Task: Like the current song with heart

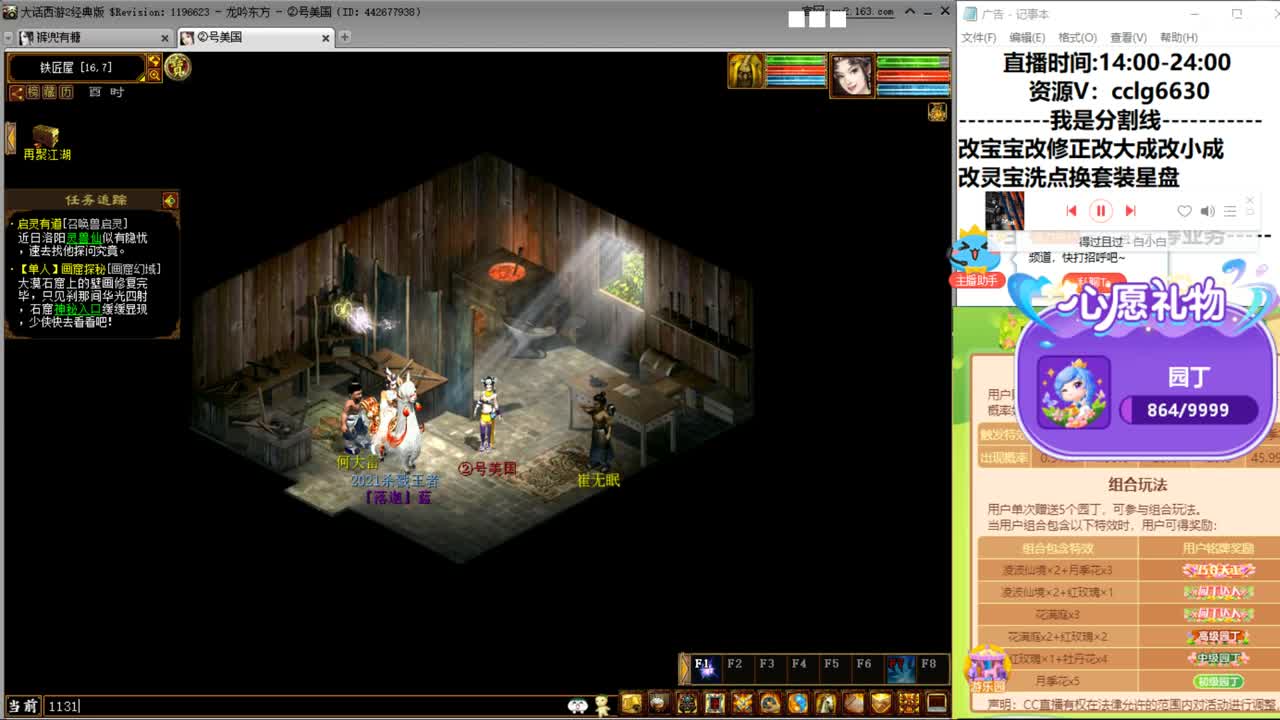Action: click(x=1184, y=211)
